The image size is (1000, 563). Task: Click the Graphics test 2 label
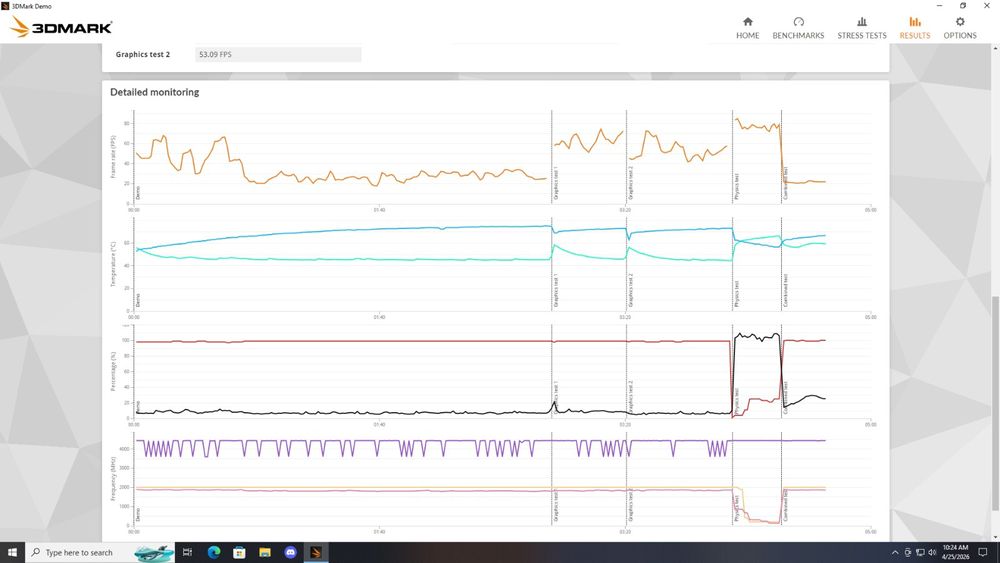coord(143,54)
